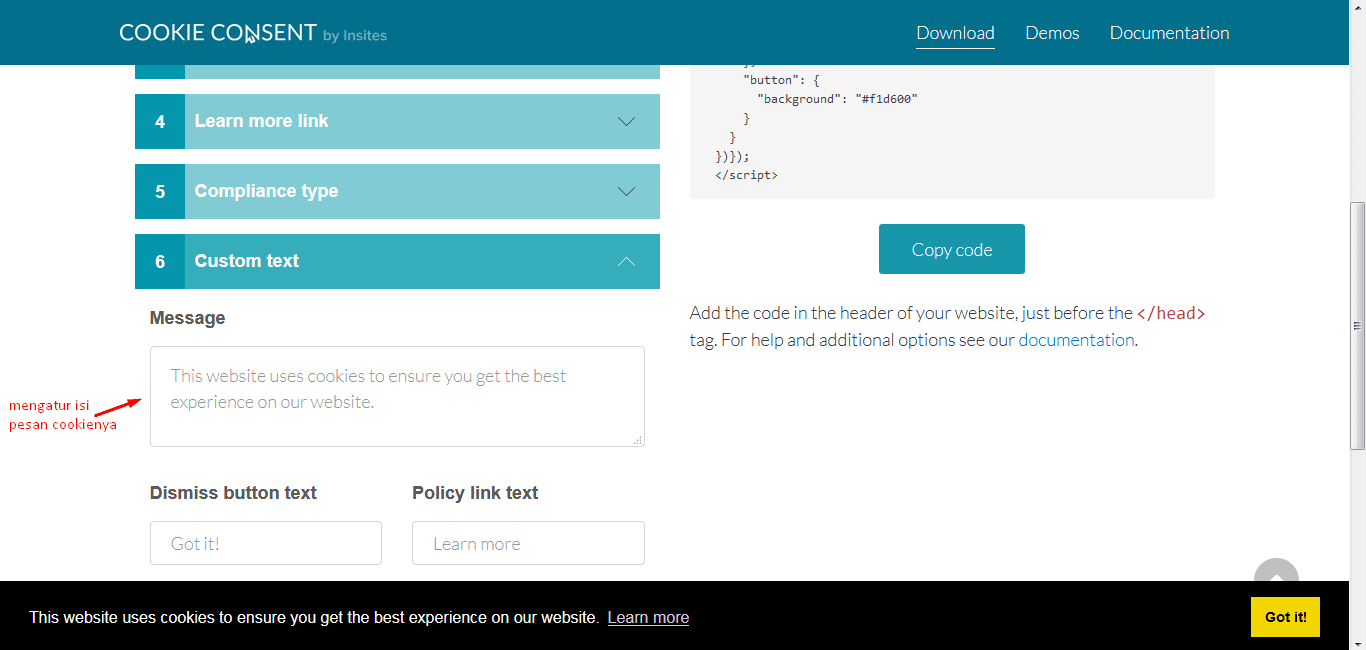Expand the Compliance type section
The image size is (1366, 650).
pos(397,191)
